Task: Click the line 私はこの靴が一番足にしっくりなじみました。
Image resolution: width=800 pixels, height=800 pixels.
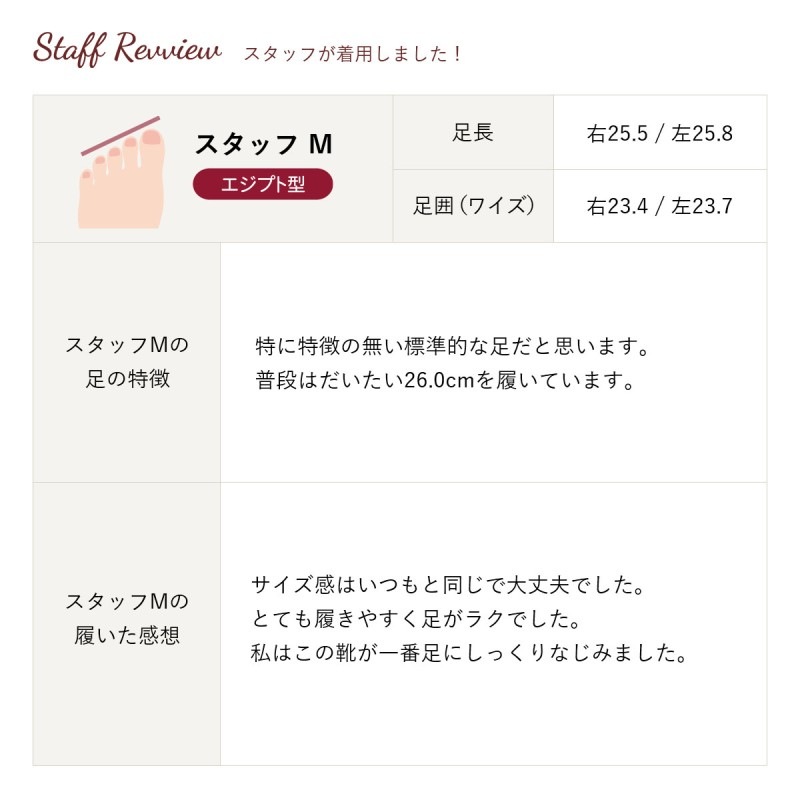Action: [x=470, y=654]
